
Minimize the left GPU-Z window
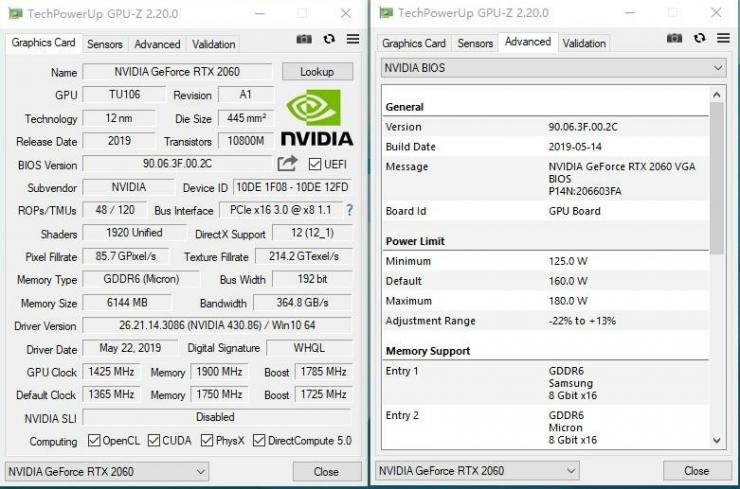coord(259,13)
